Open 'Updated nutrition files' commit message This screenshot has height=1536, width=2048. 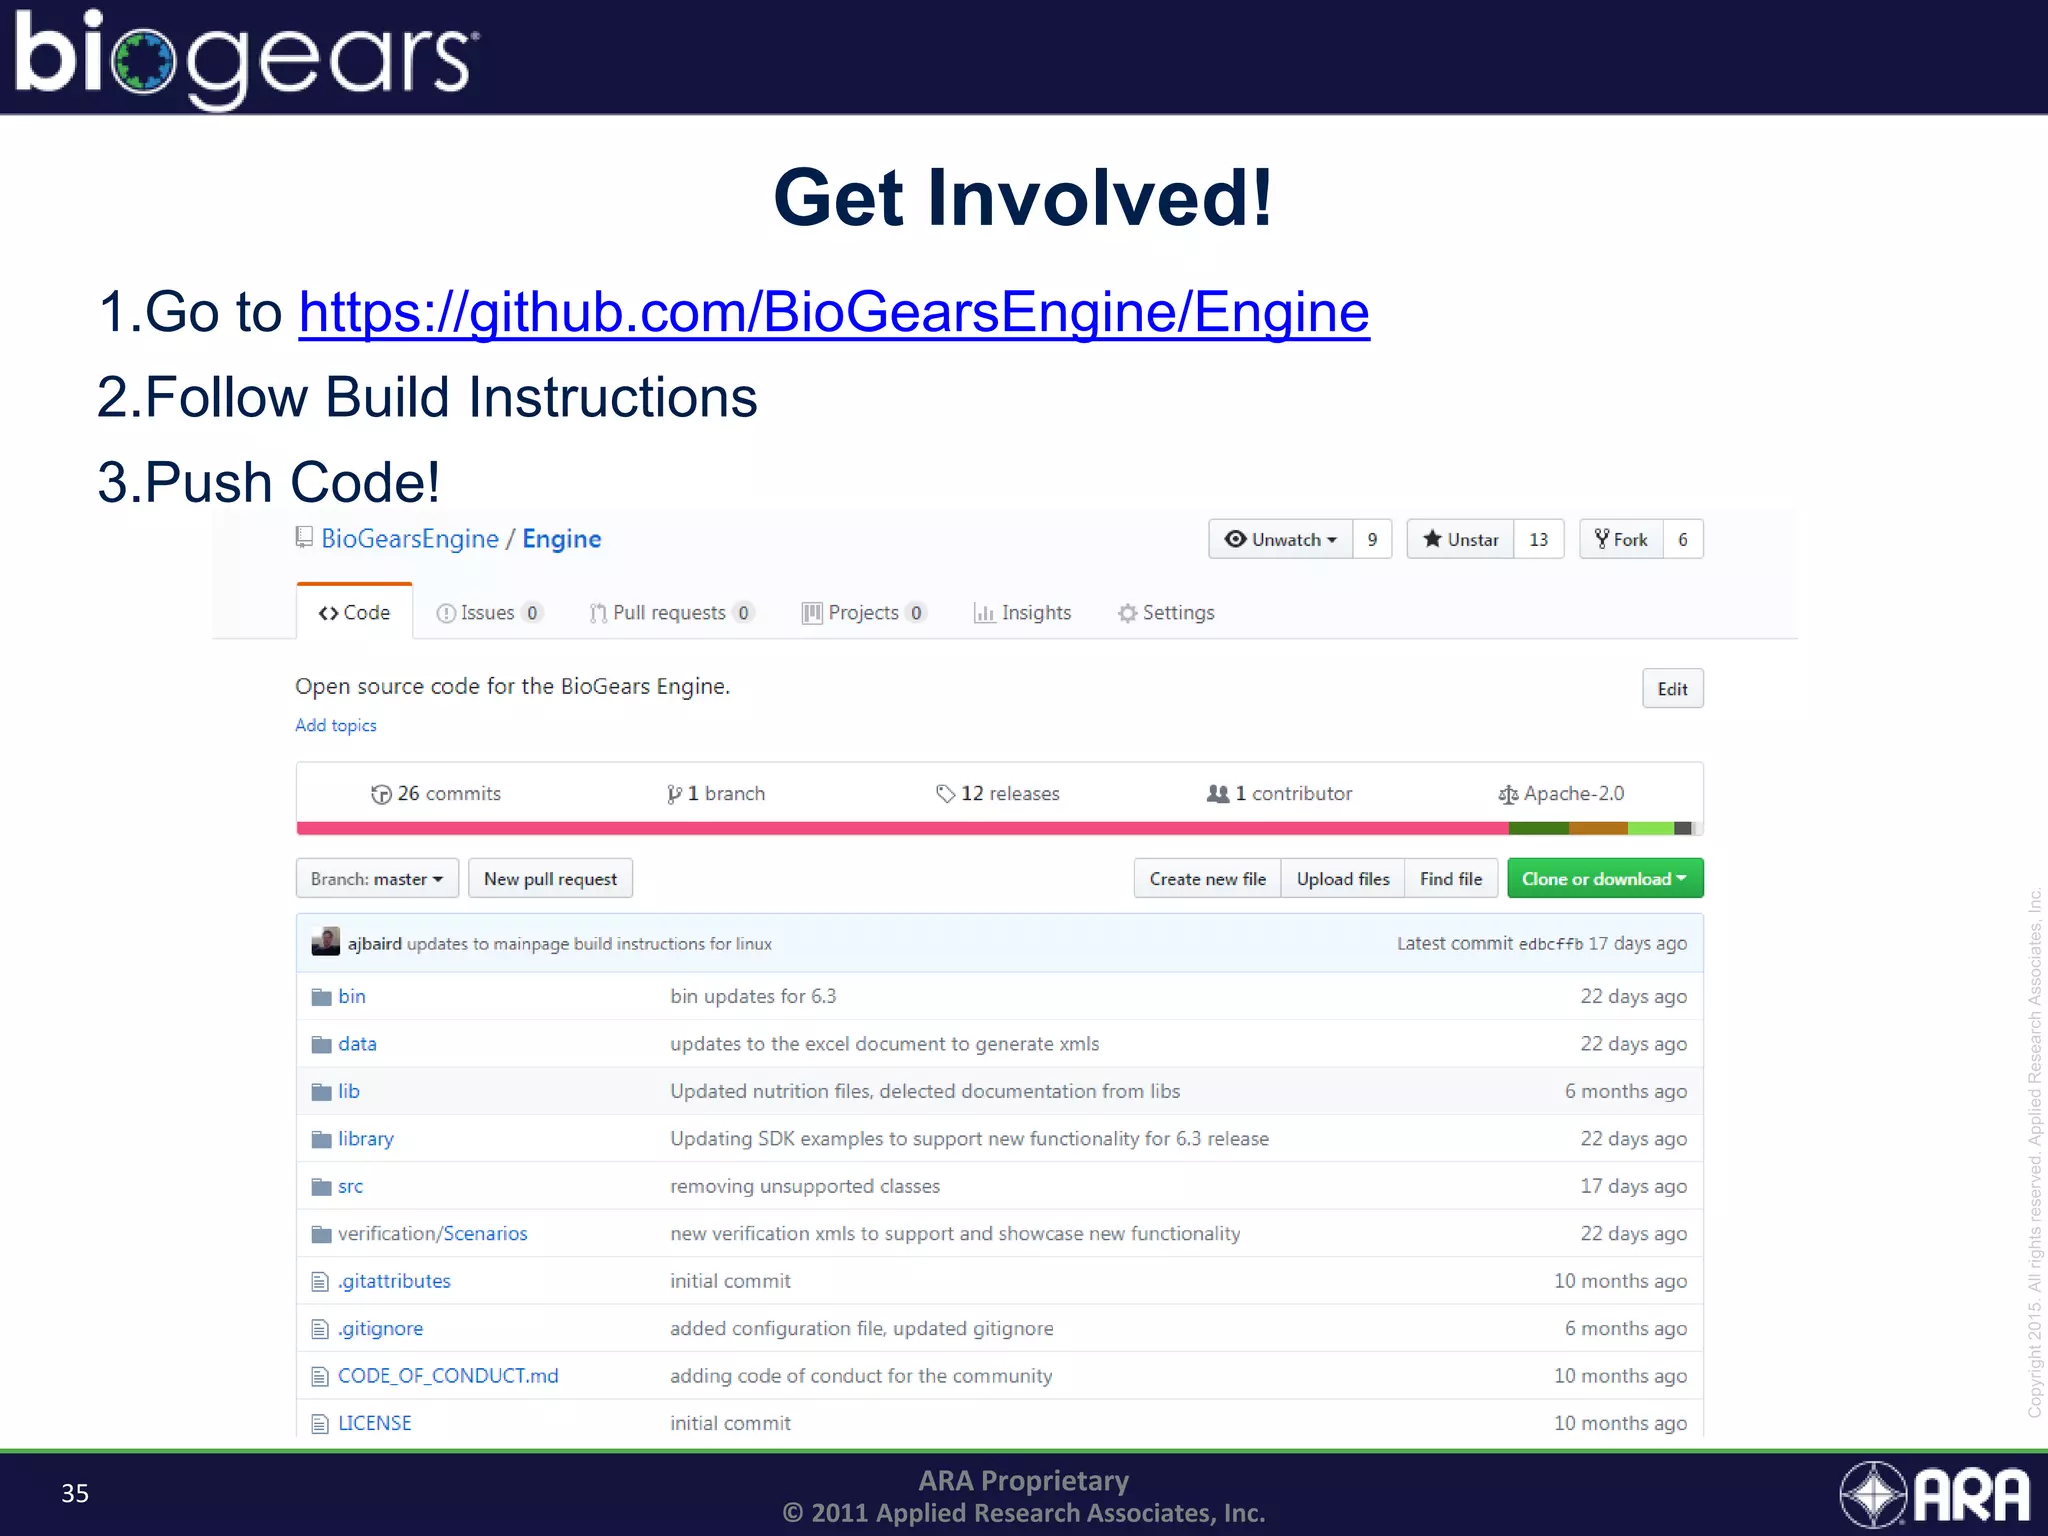click(x=925, y=1091)
